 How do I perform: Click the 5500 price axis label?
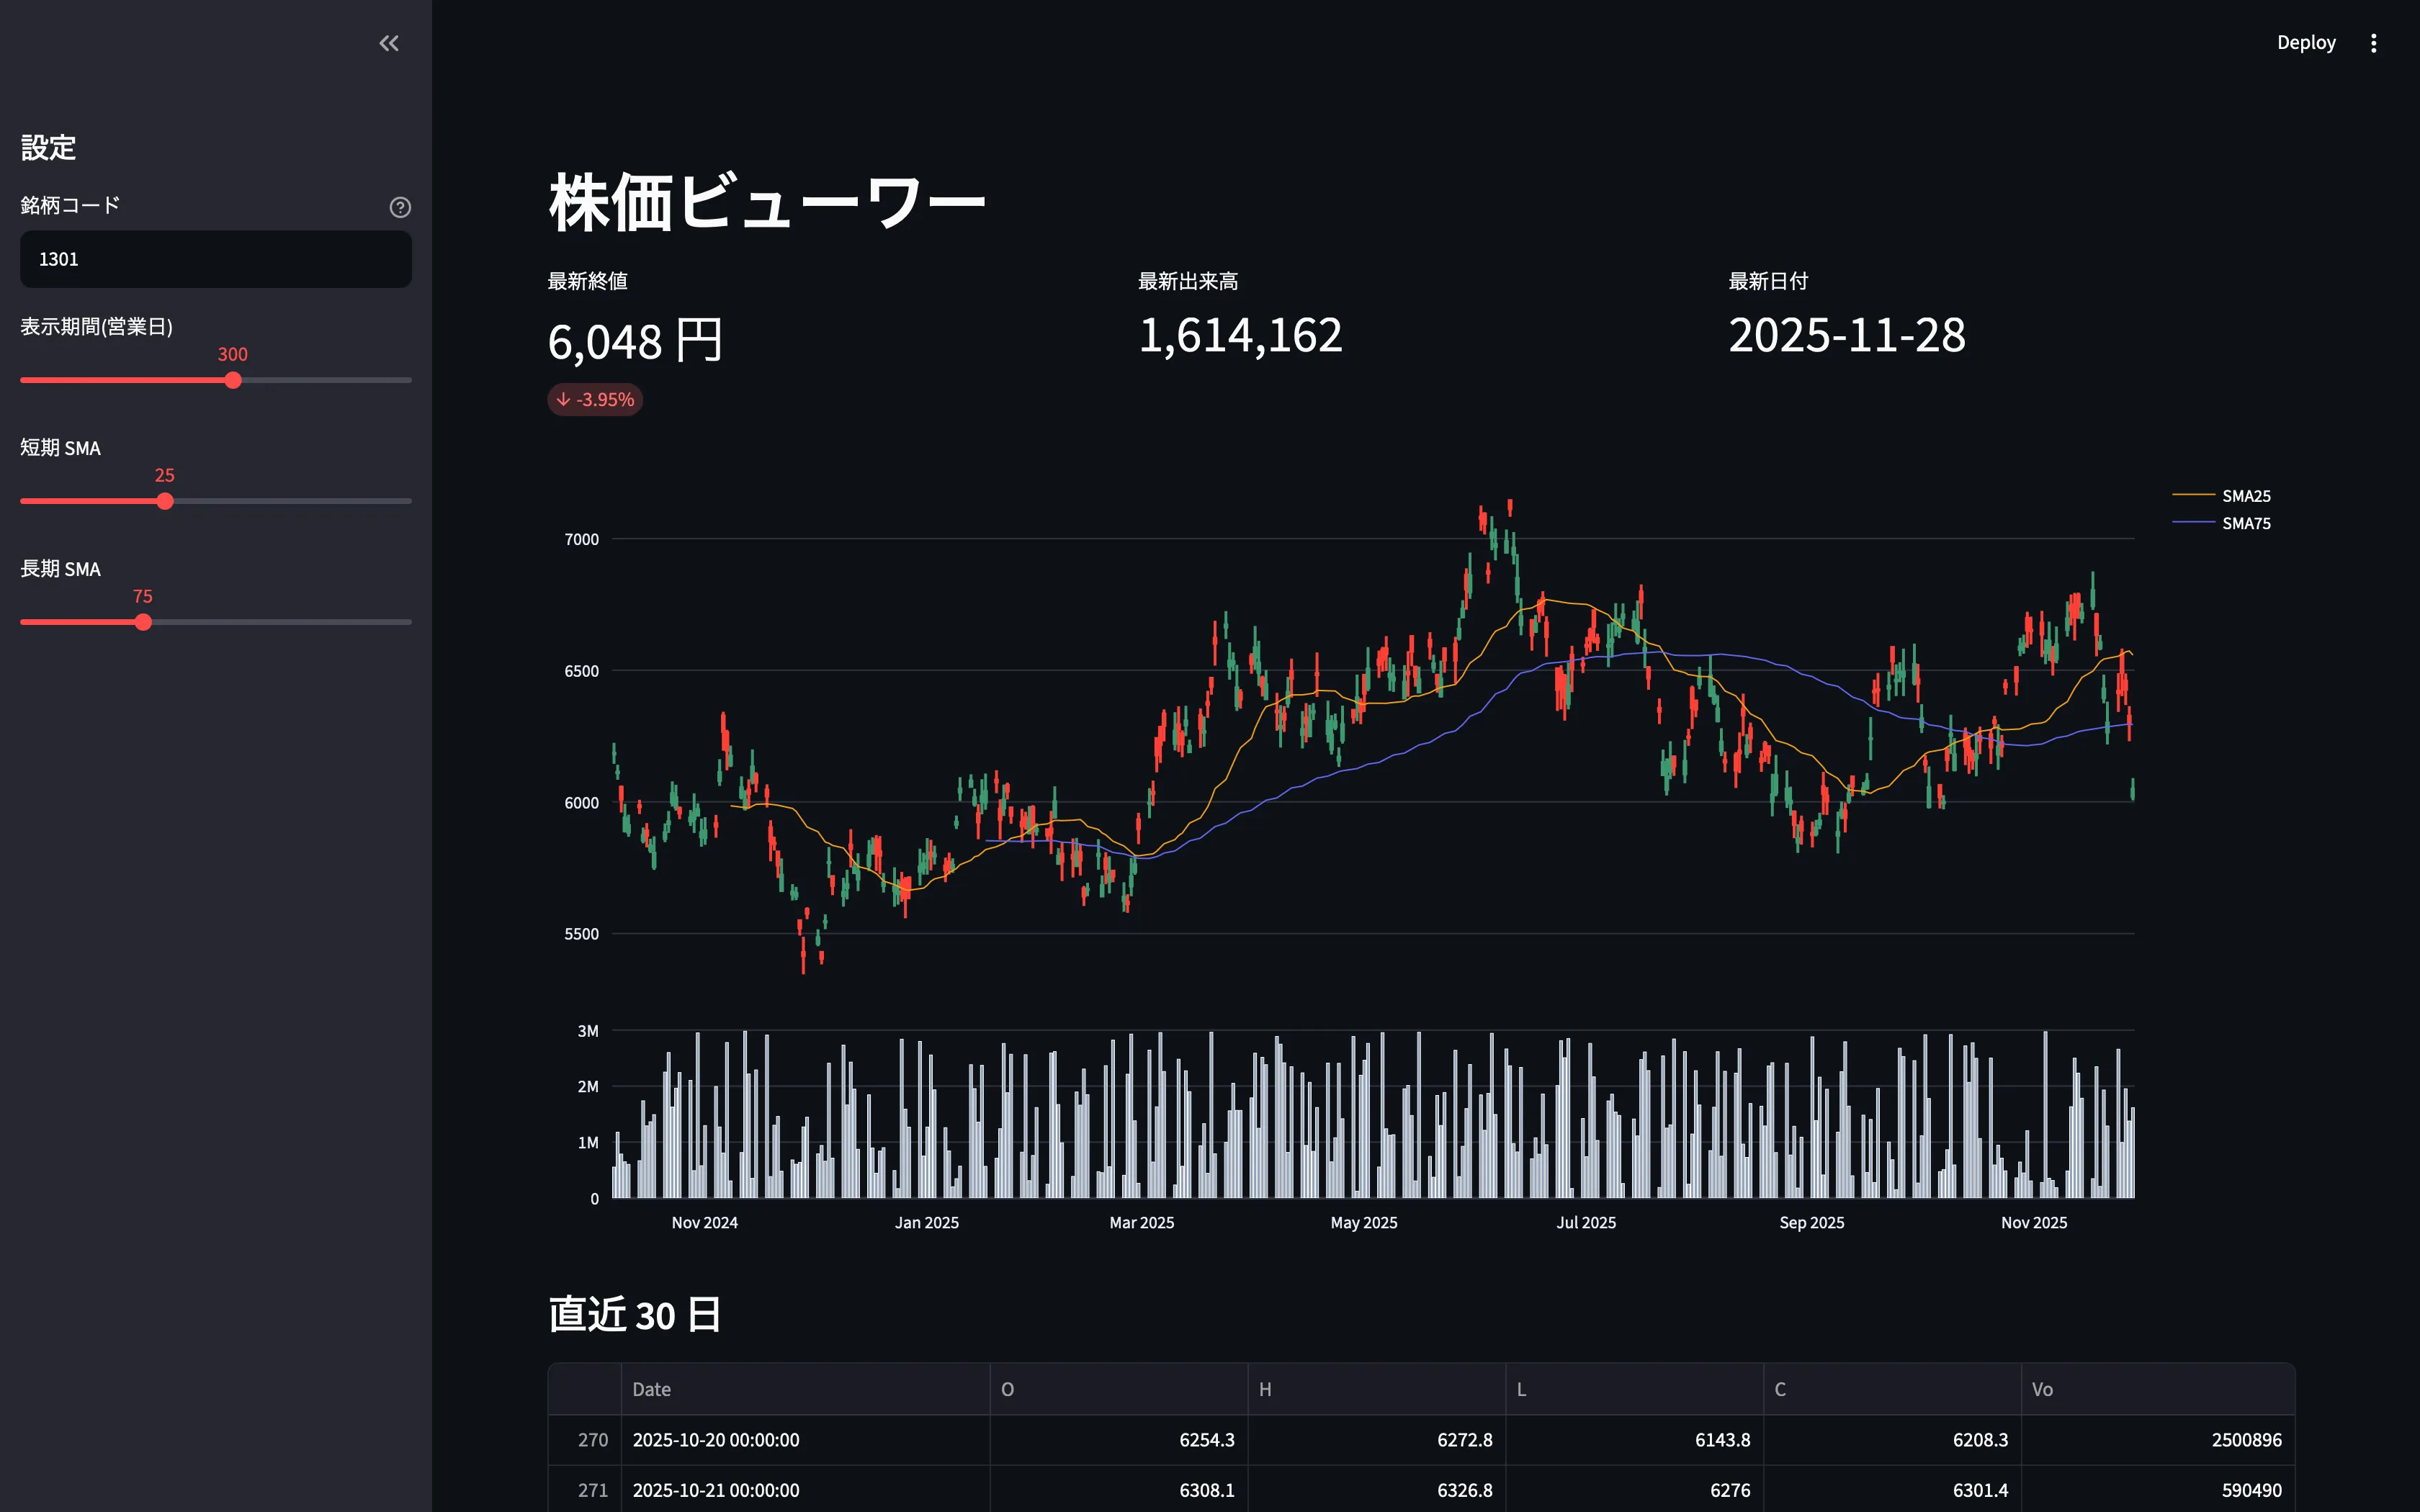(582, 934)
